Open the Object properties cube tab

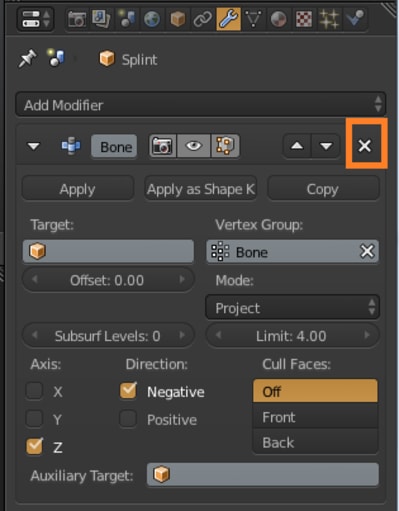(178, 19)
